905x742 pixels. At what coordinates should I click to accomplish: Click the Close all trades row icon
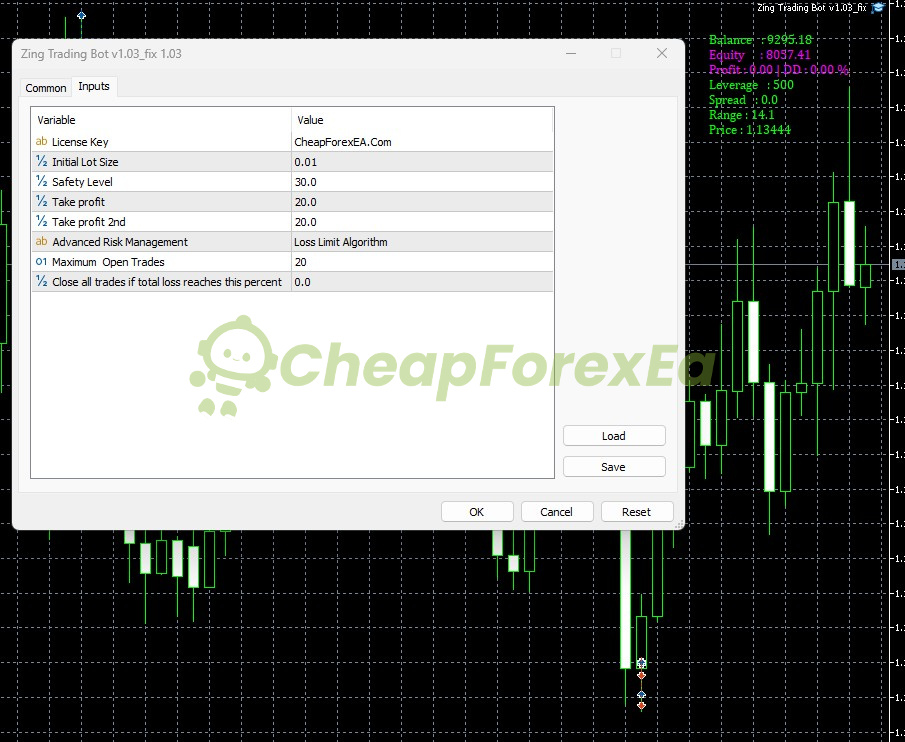pos(42,282)
